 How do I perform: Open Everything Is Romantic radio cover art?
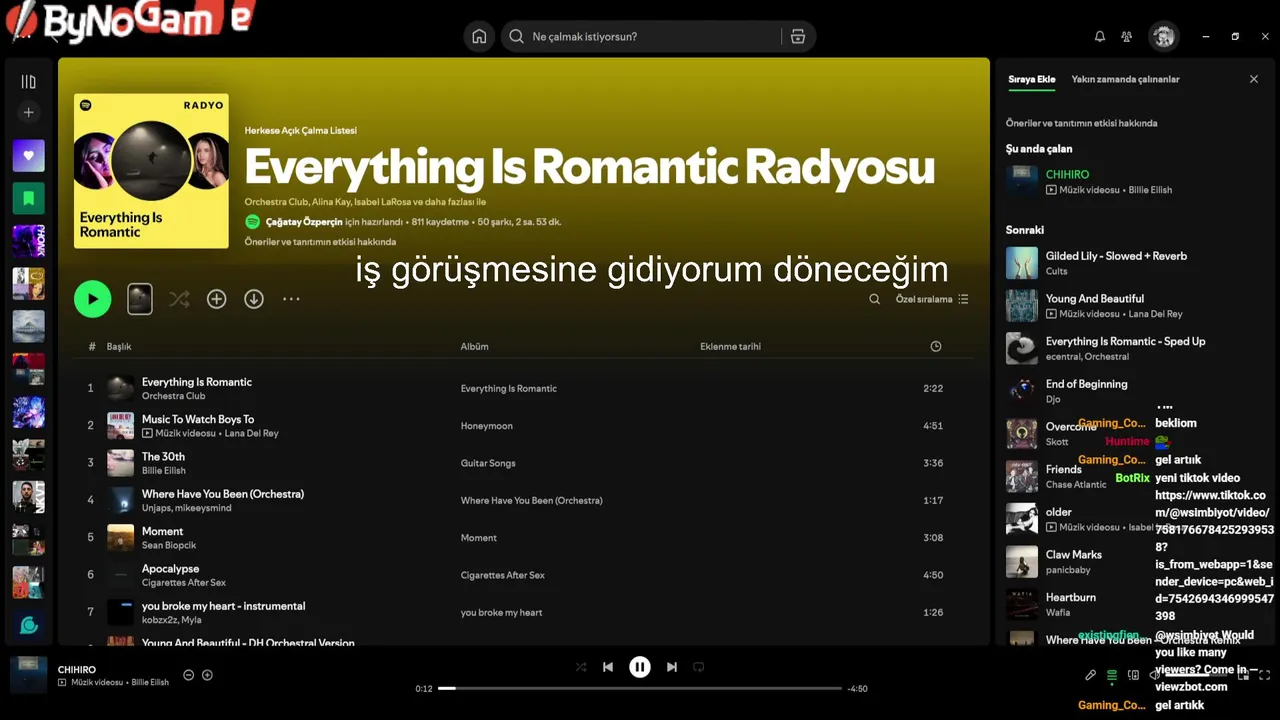151,171
